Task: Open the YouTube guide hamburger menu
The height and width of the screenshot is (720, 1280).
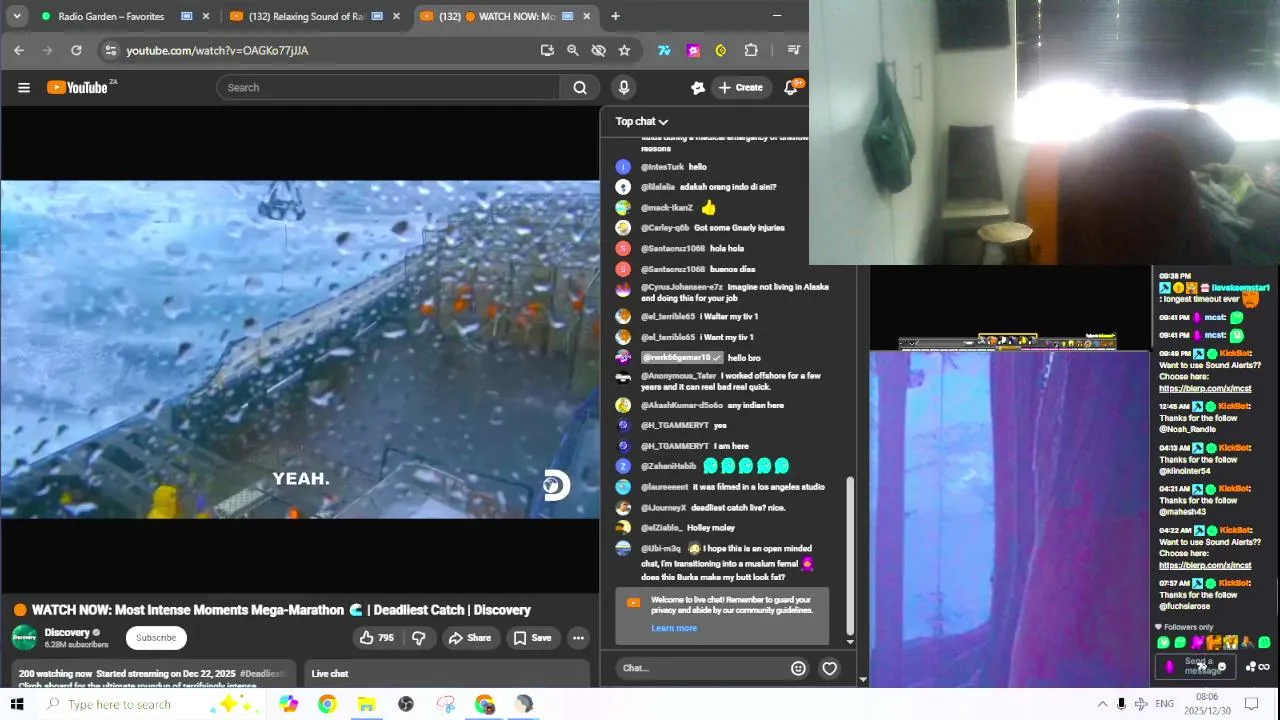Action: tap(24, 88)
